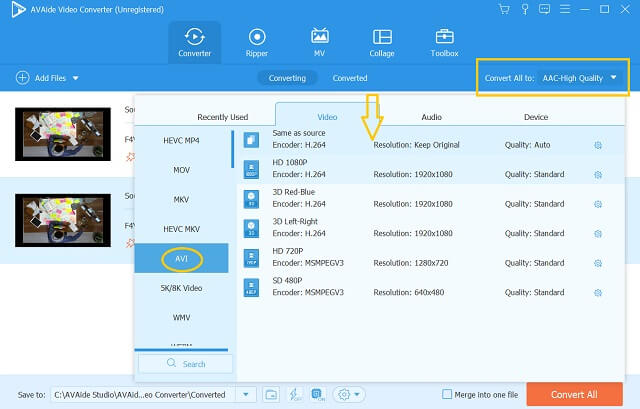Screen dimensions: 640x409
Task: Open settings gear for HD 720P
Action: tap(598, 263)
